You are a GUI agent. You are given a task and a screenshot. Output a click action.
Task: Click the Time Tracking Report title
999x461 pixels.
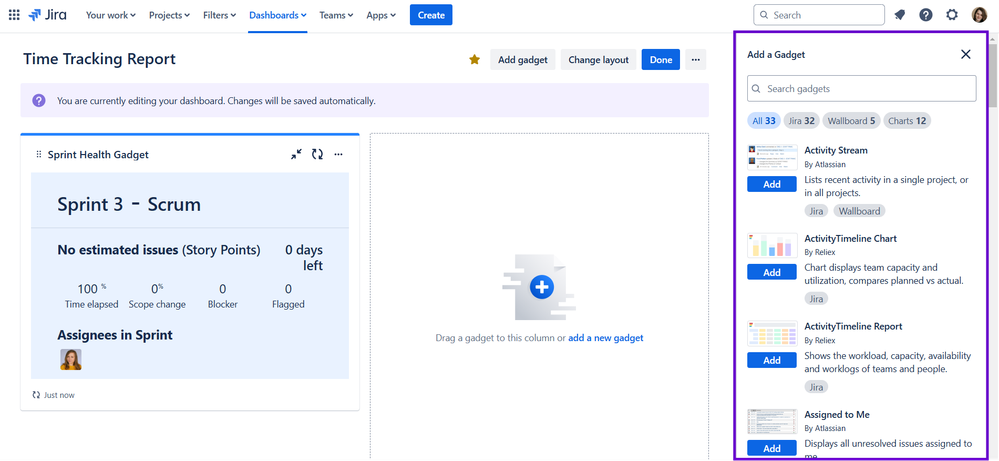point(99,59)
